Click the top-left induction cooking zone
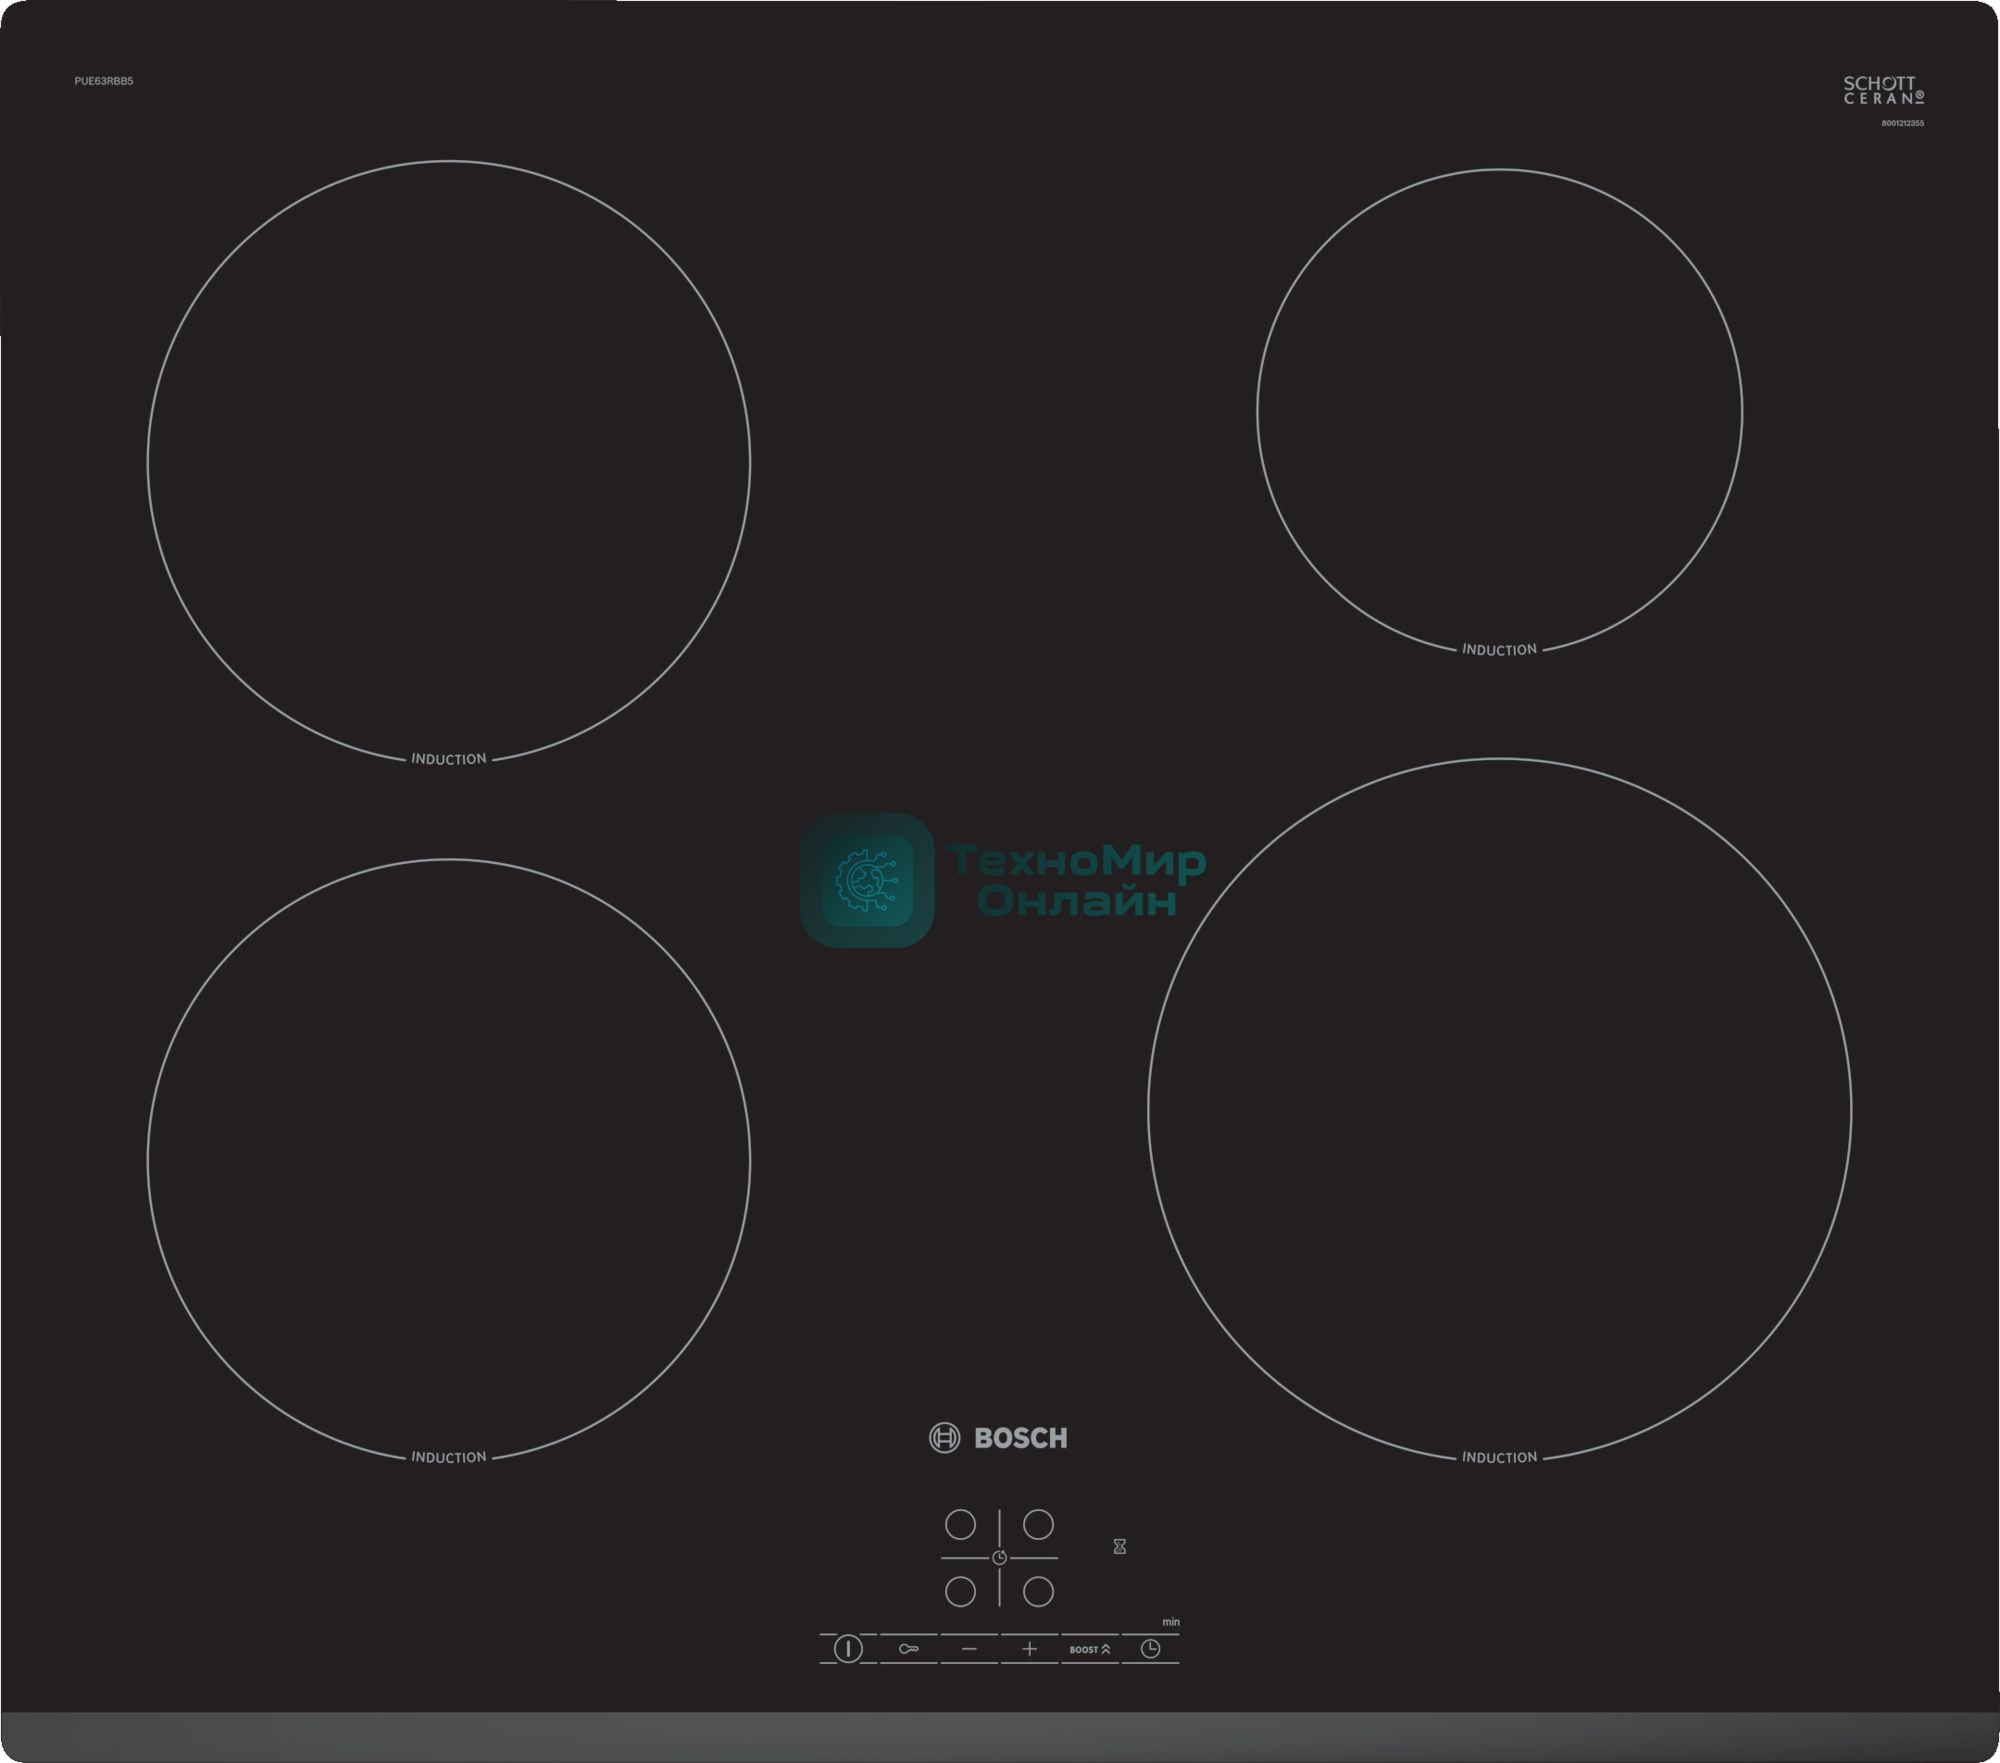Screen dimensions: 2000x1763 (448, 460)
